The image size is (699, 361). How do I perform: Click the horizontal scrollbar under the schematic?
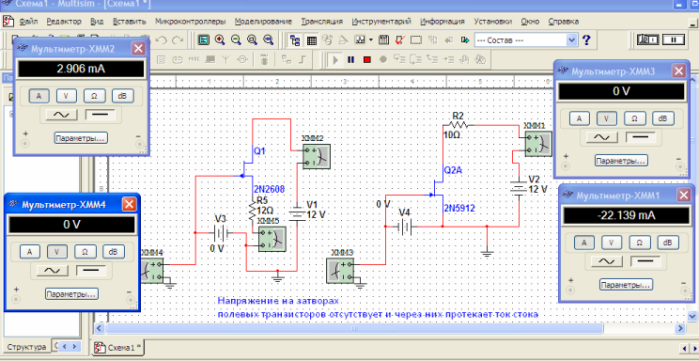point(390,328)
